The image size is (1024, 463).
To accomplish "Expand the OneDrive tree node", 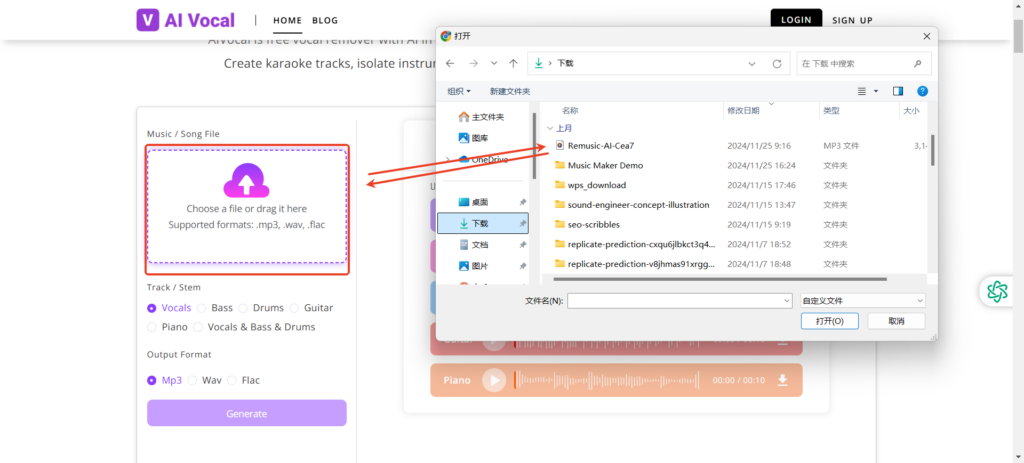I will click(449, 159).
